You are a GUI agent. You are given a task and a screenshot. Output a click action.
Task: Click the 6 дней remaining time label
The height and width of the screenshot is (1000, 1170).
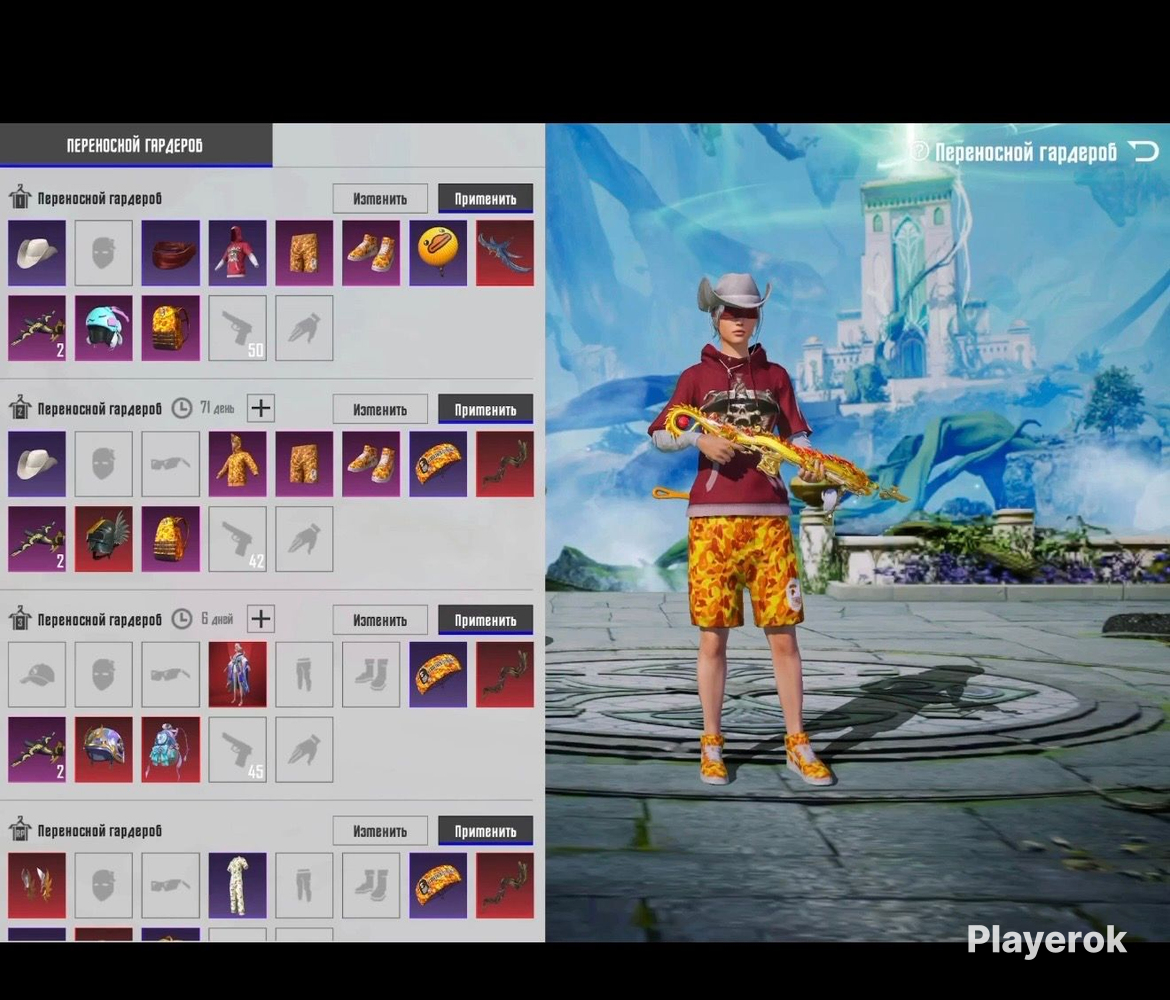tap(217, 619)
